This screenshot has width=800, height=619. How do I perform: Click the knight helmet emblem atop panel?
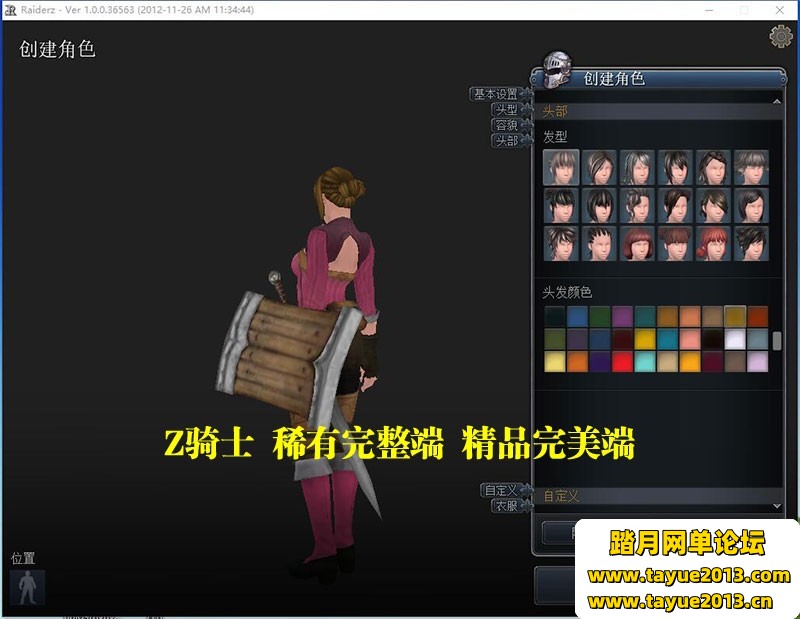556,69
